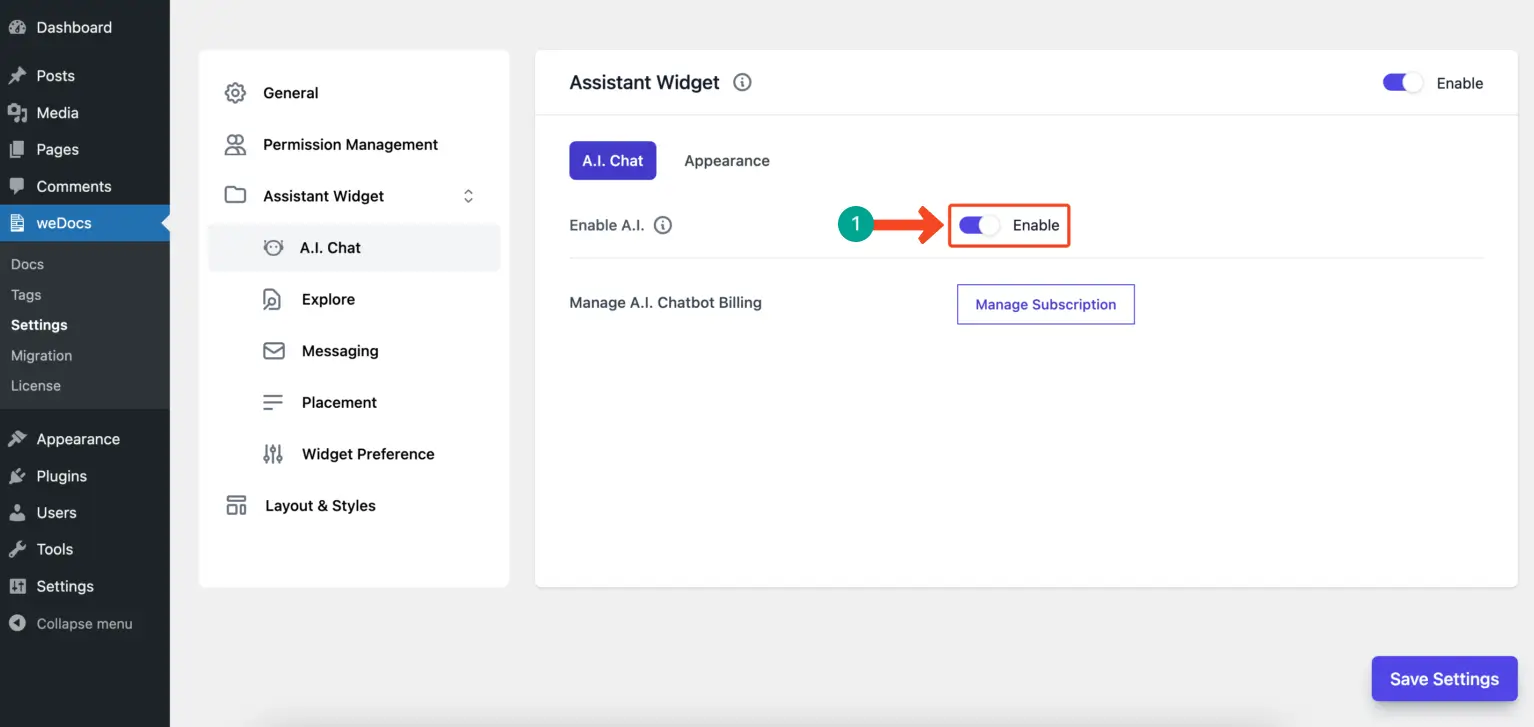Image resolution: width=1534 pixels, height=727 pixels.
Task: Click the General gear icon
Action: click(x=235, y=93)
